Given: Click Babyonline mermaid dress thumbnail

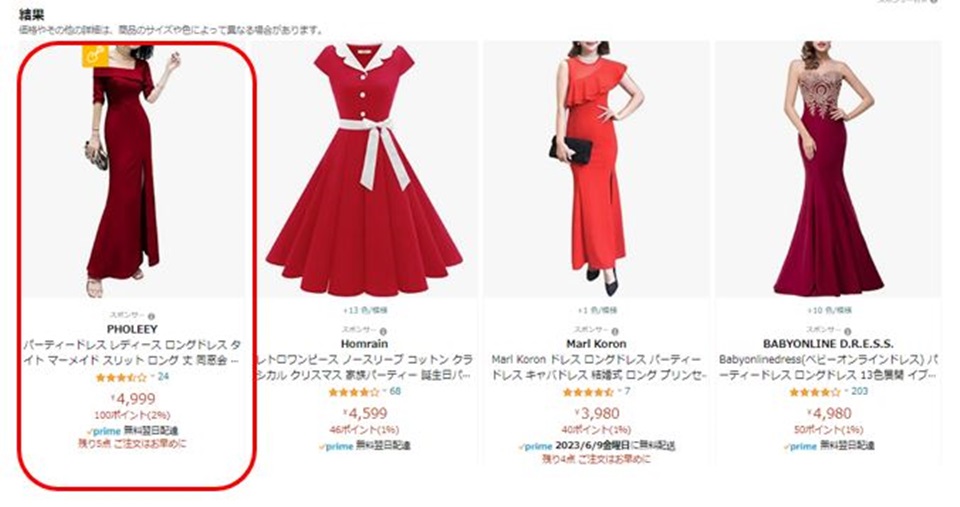Looking at the screenshot, I should pyautogui.click(x=828, y=170).
